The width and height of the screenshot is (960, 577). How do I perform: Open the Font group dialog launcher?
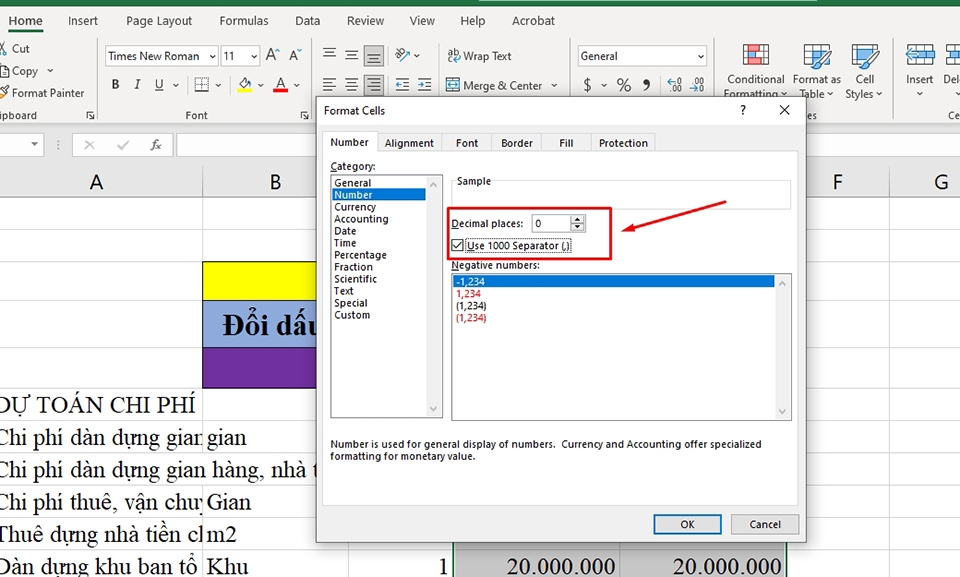pyautogui.click(x=304, y=115)
